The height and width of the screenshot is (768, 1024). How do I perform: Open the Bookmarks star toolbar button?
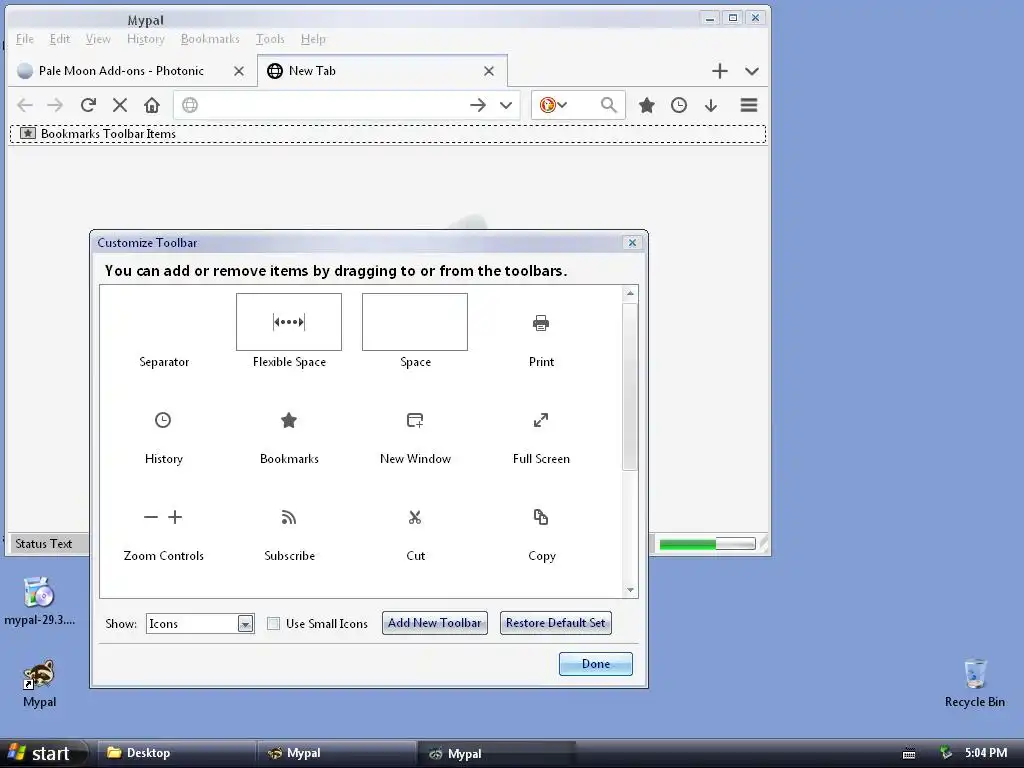[647, 105]
